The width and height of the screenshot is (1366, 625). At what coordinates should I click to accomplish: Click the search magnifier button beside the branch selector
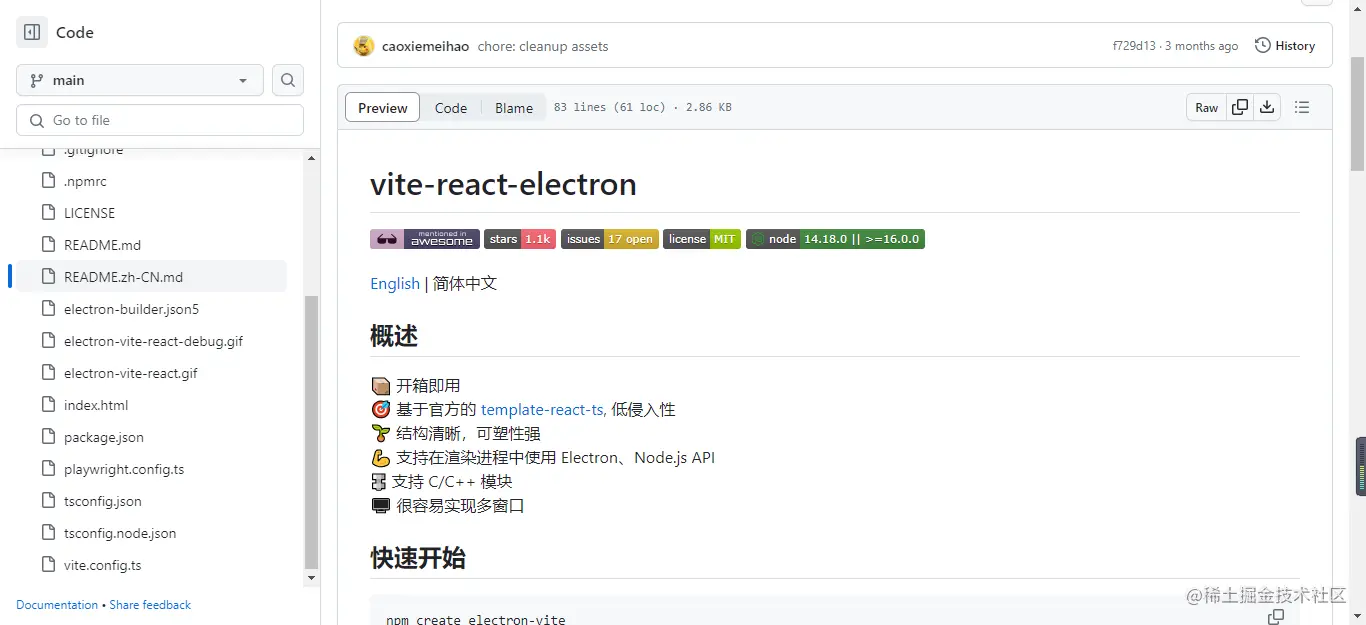click(x=288, y=80)
